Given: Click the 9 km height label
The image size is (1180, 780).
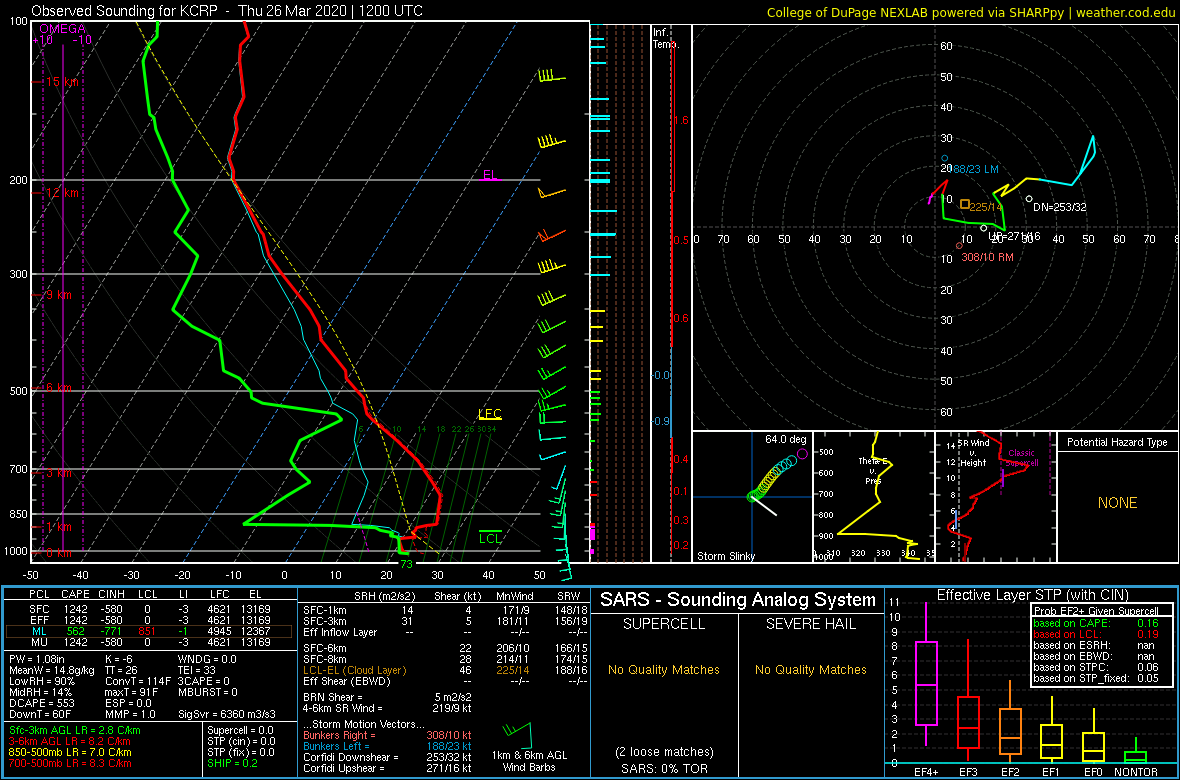Looking at the screenshot, I should 59,295.
